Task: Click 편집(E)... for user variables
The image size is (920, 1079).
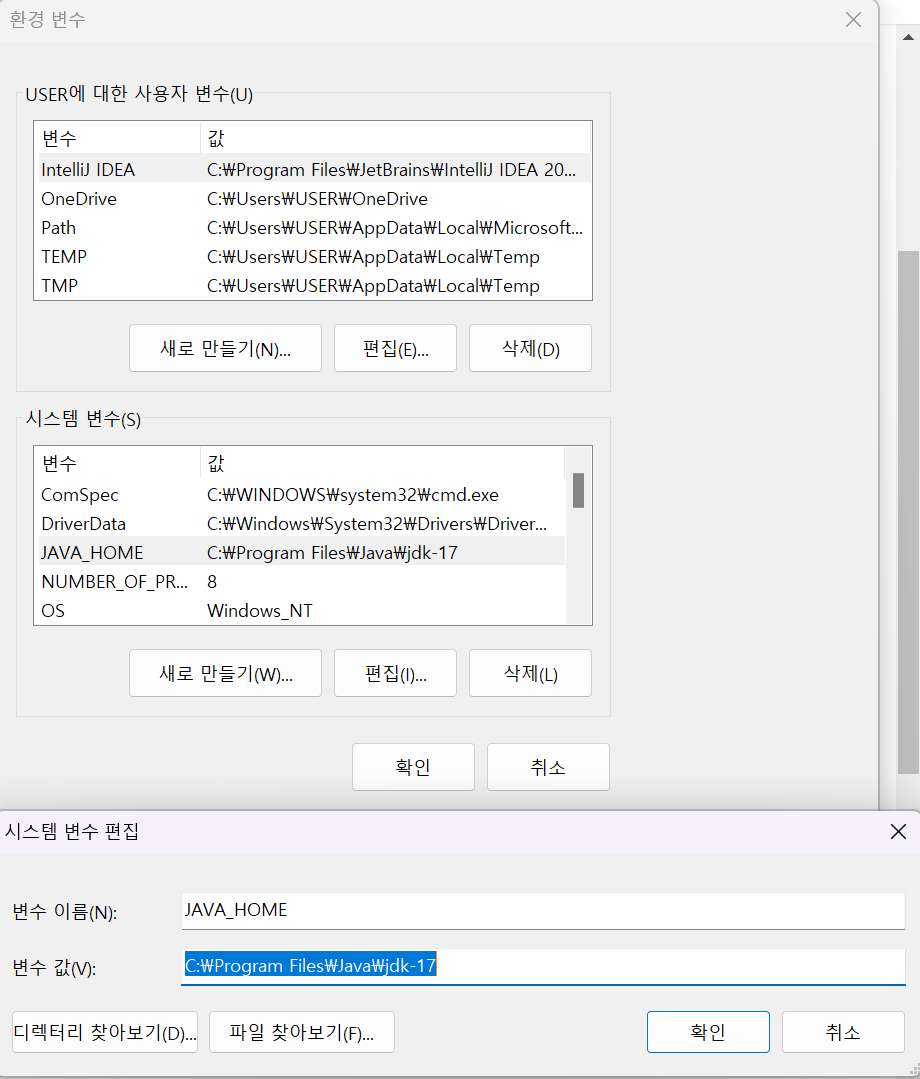Action: click(x=395, y=348)
